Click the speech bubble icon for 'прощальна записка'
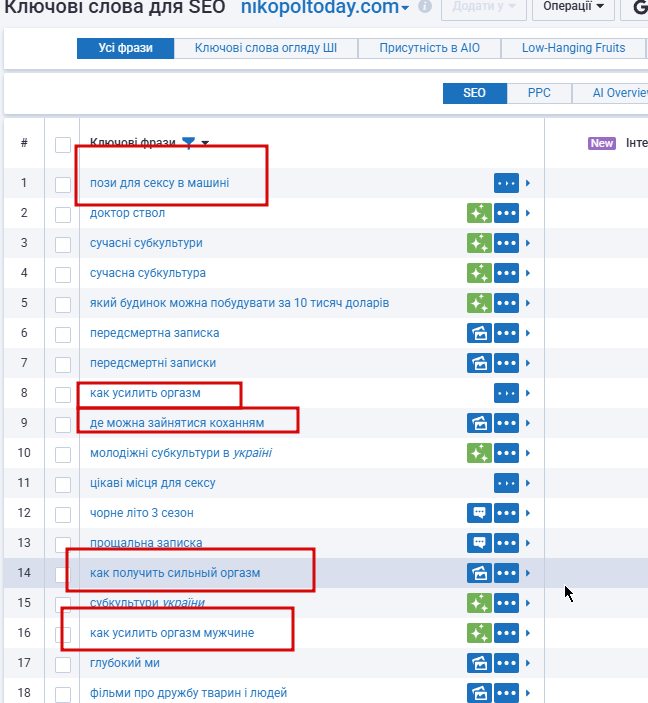 [x=479, y=543]
